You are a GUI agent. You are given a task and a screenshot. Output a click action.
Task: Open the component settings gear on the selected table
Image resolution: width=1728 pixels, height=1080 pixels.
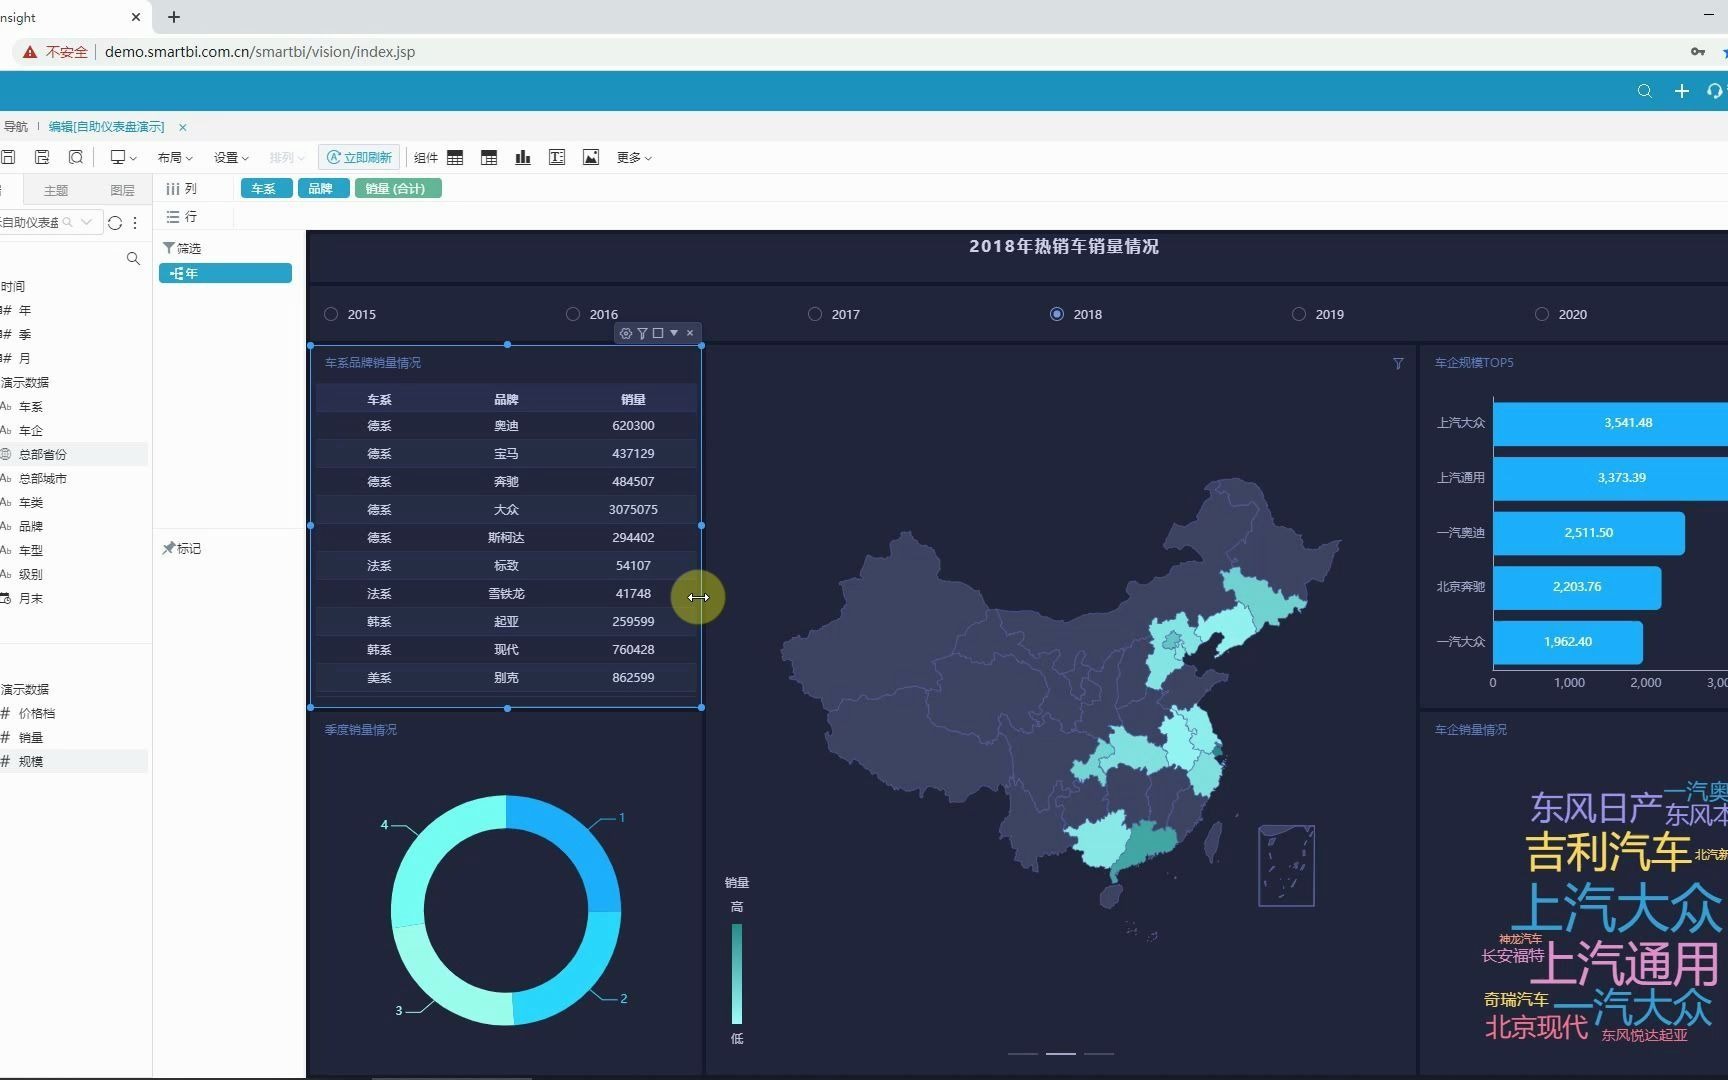(x=625, y=333)
